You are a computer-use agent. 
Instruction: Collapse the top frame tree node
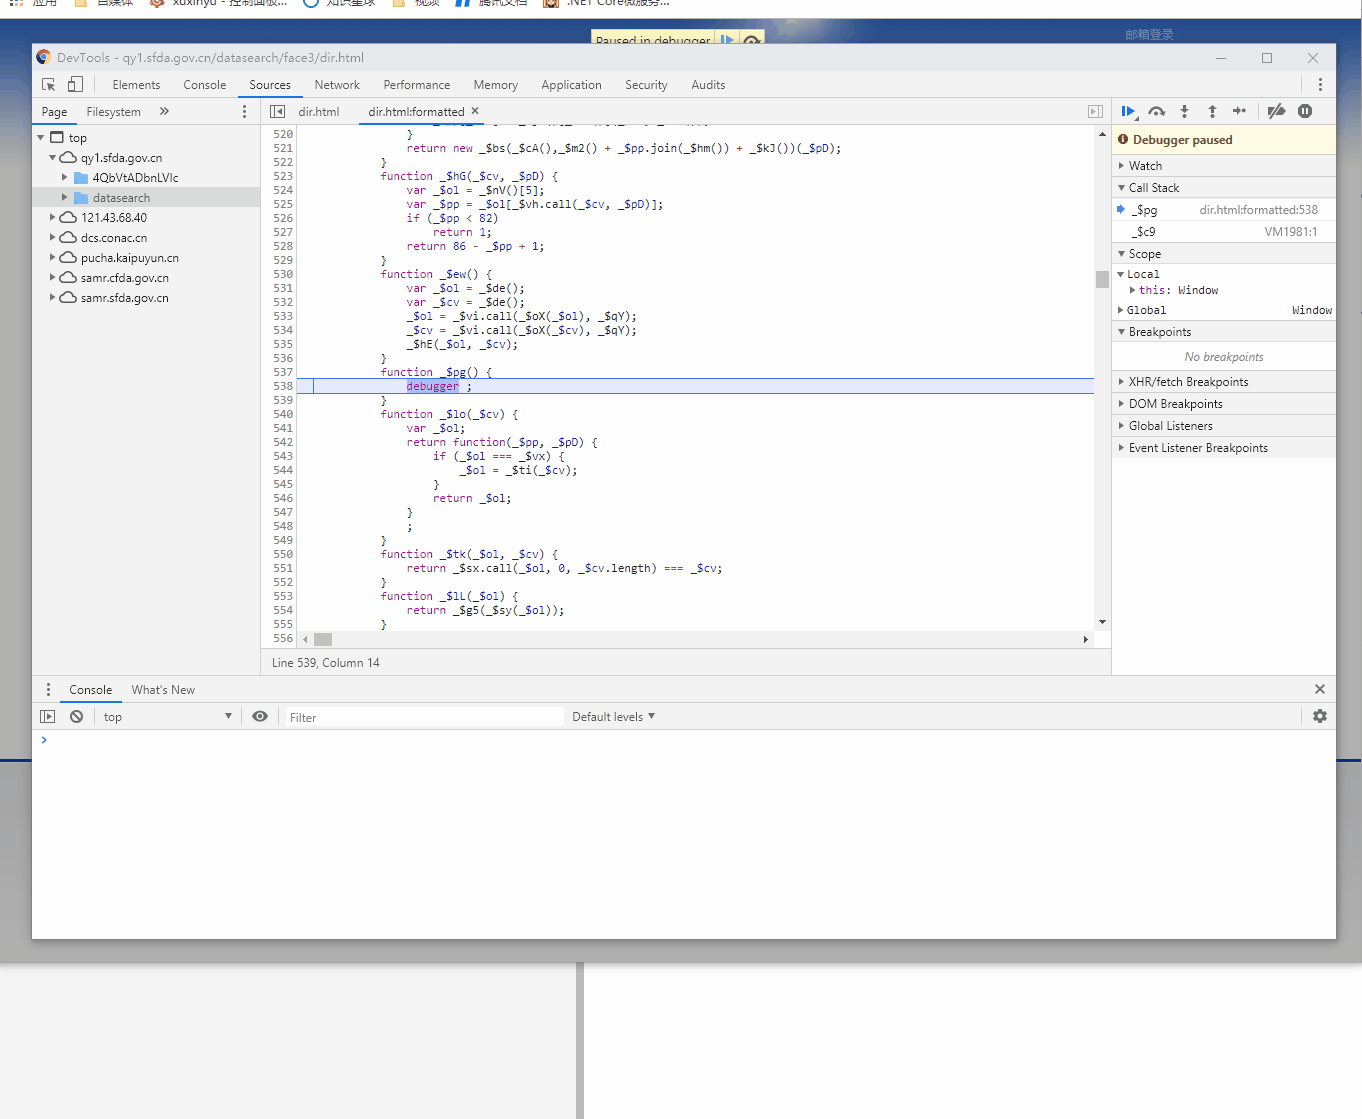point(41,138)
